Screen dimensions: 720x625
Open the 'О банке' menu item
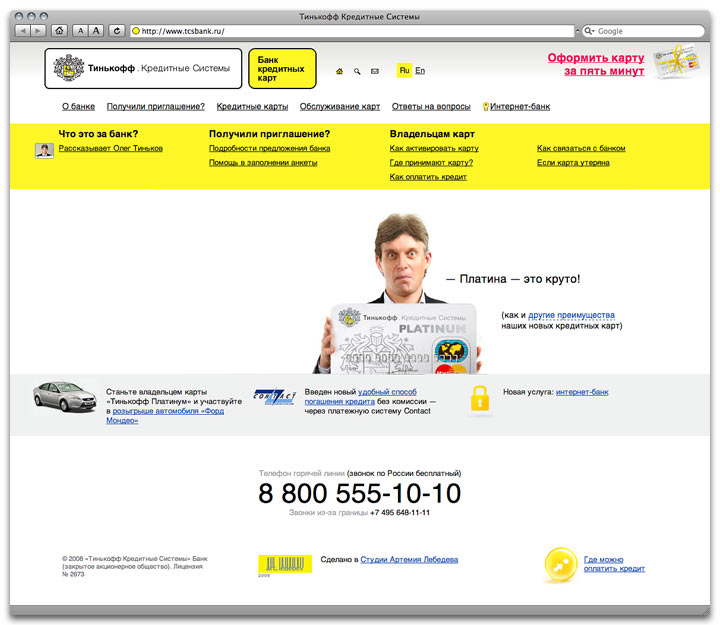coord(78,106)
